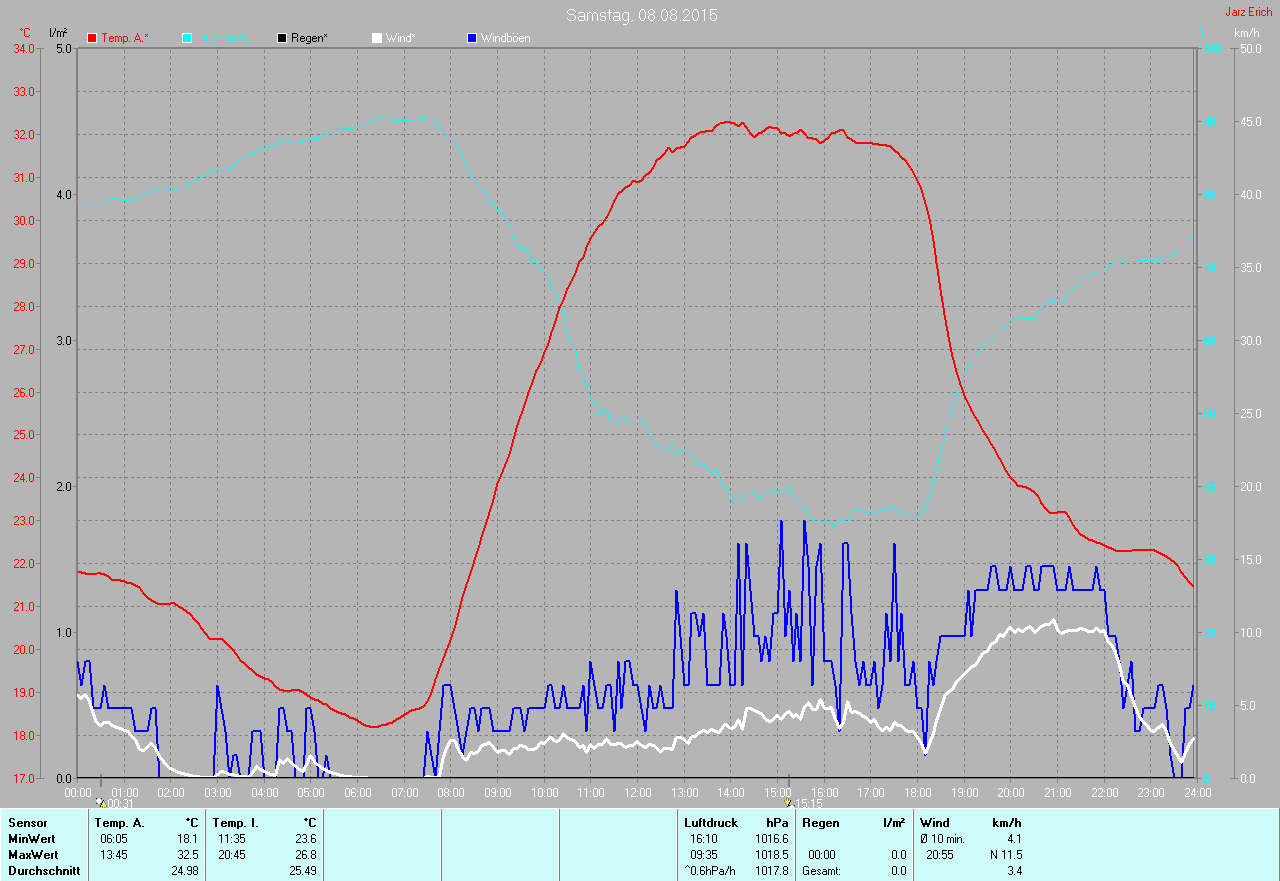
Task: Click the 18:00 label on the time axis
Action: coord(917,793)
